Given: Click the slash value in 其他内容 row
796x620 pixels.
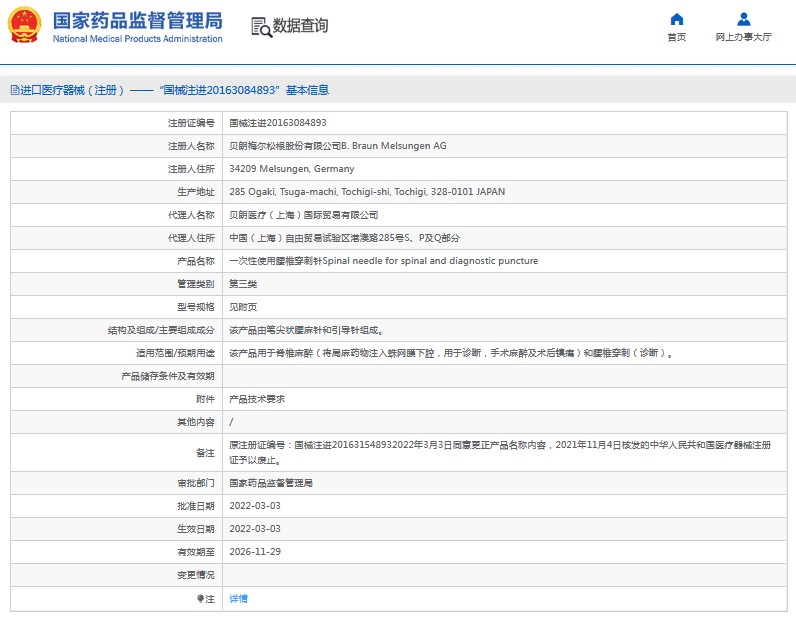Looking at the screenshot, I should (231, 422).
